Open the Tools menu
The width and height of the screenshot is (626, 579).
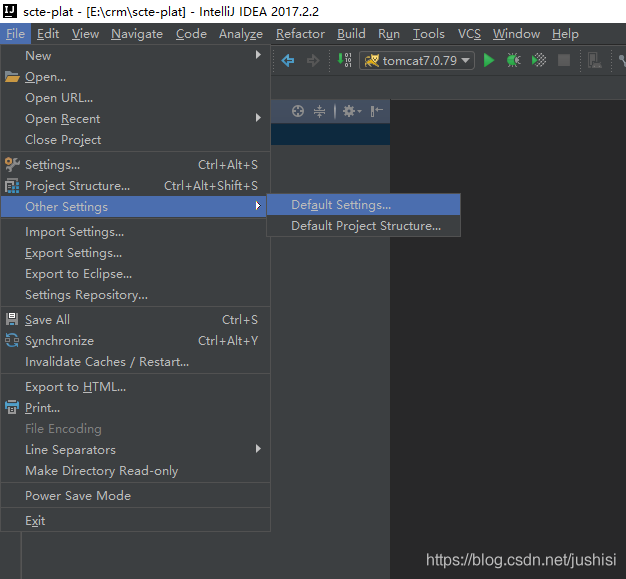pyautogui.click(x=428, y=34)
